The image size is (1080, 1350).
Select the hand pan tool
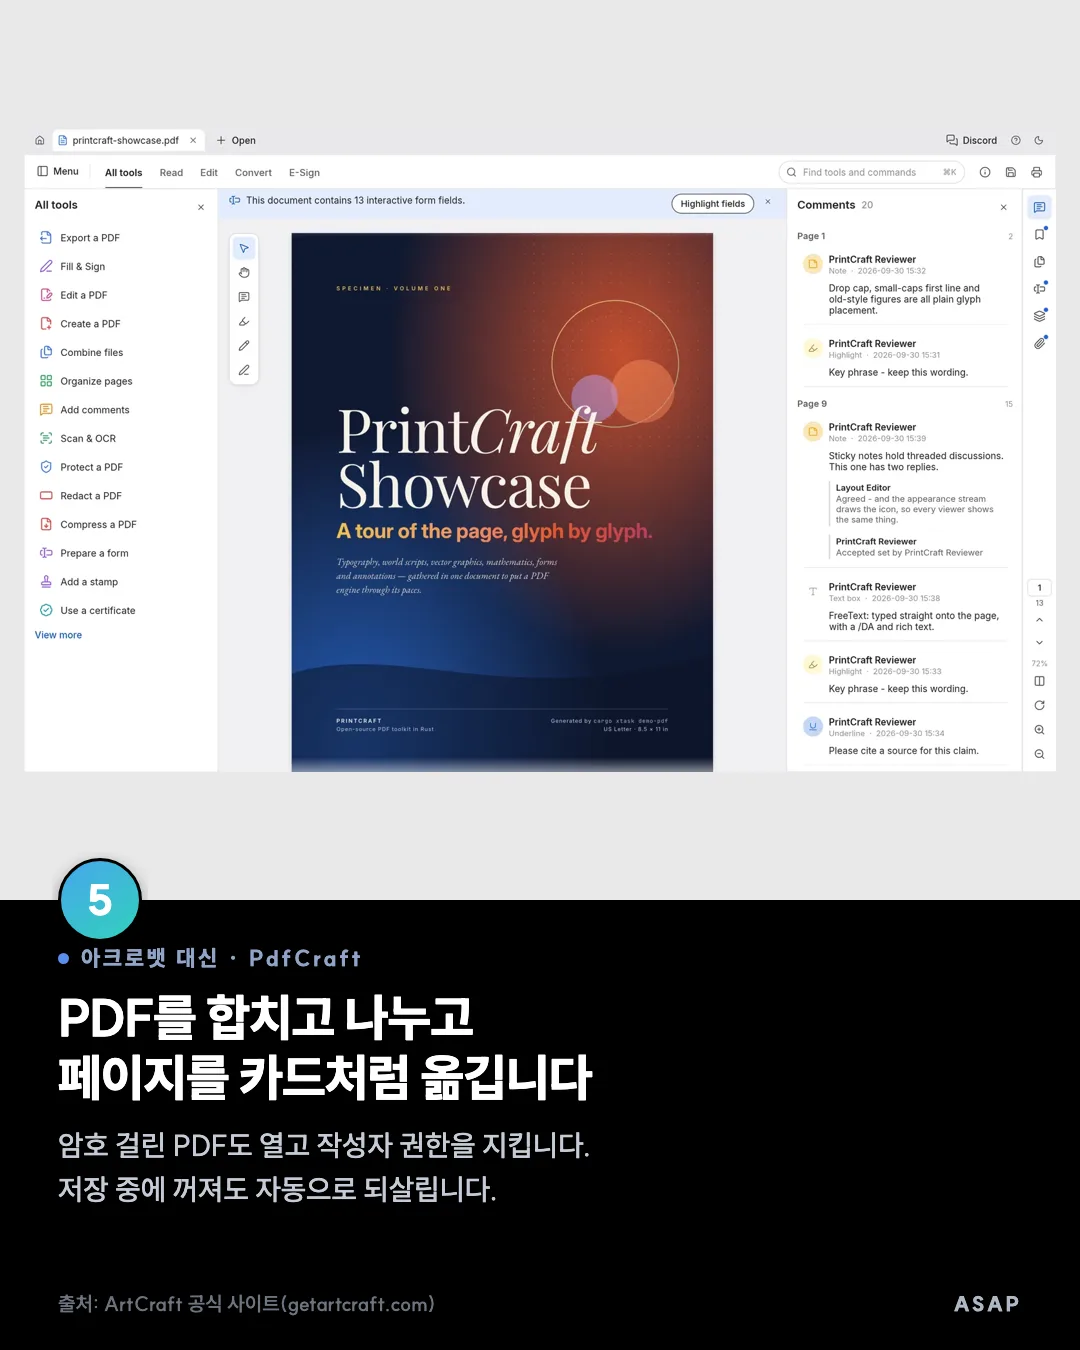pos(244,273)
